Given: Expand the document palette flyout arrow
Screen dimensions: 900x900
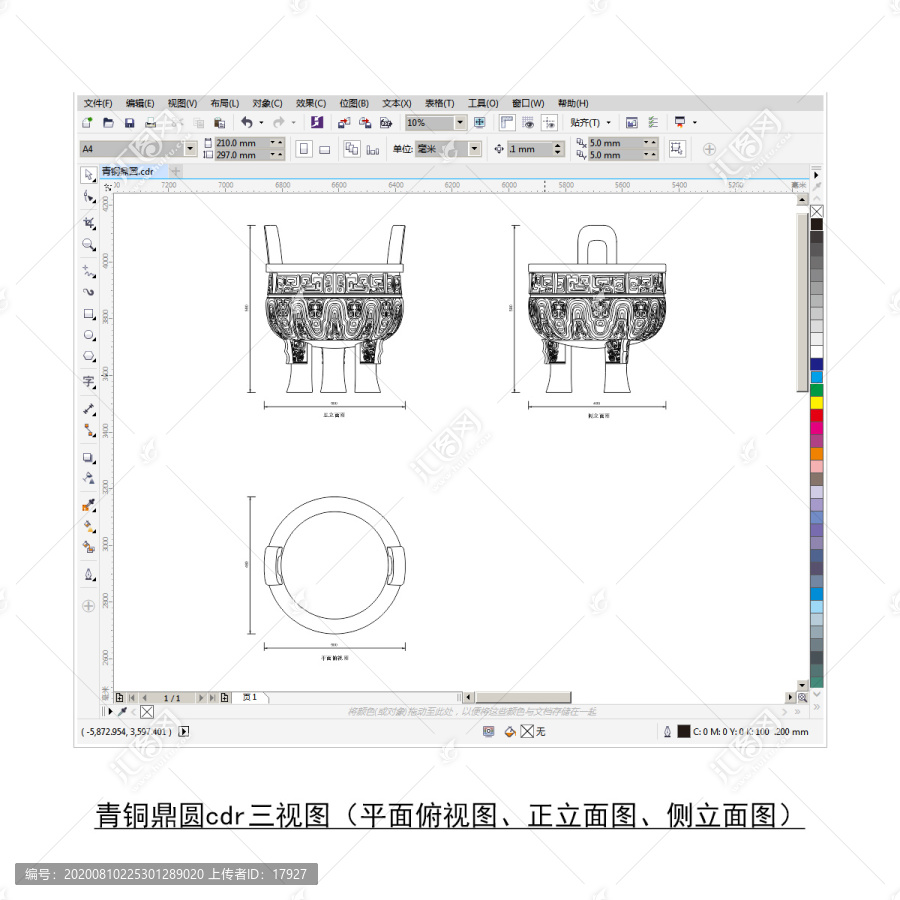Looking at the screenshot, I should (110, 712).
